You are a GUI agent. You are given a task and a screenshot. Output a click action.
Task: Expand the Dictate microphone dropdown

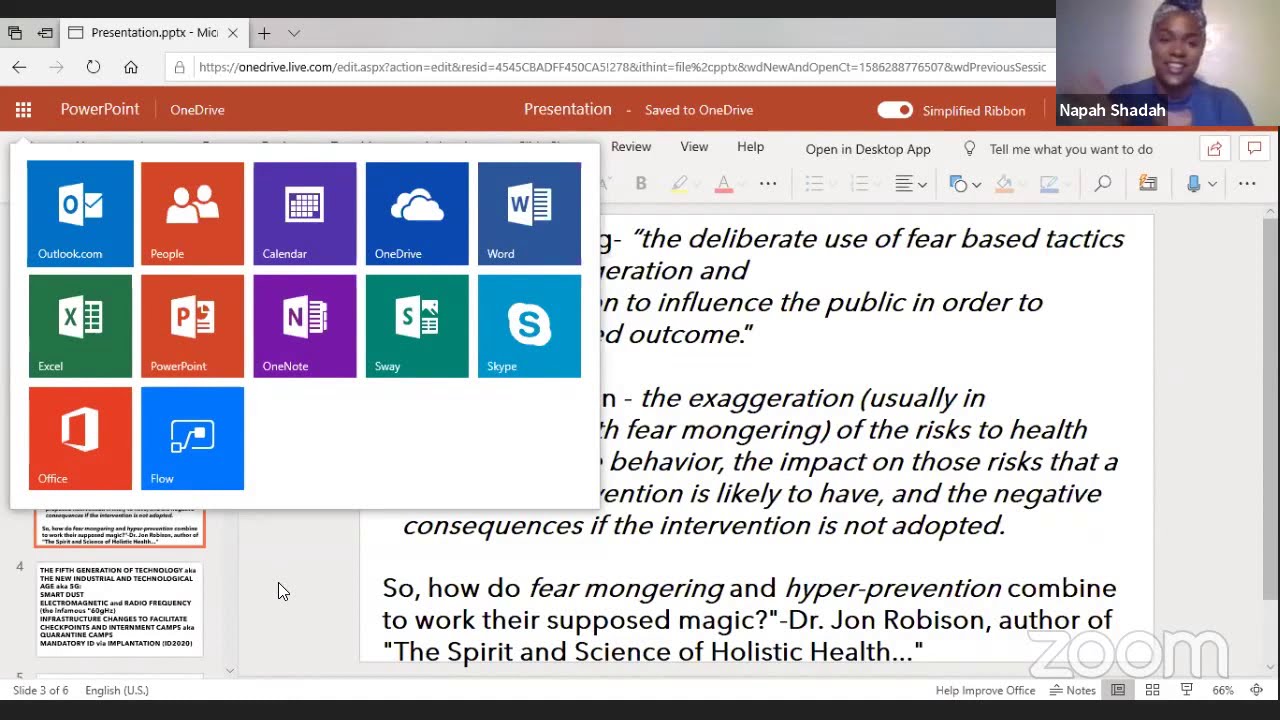coord(1212,184)
